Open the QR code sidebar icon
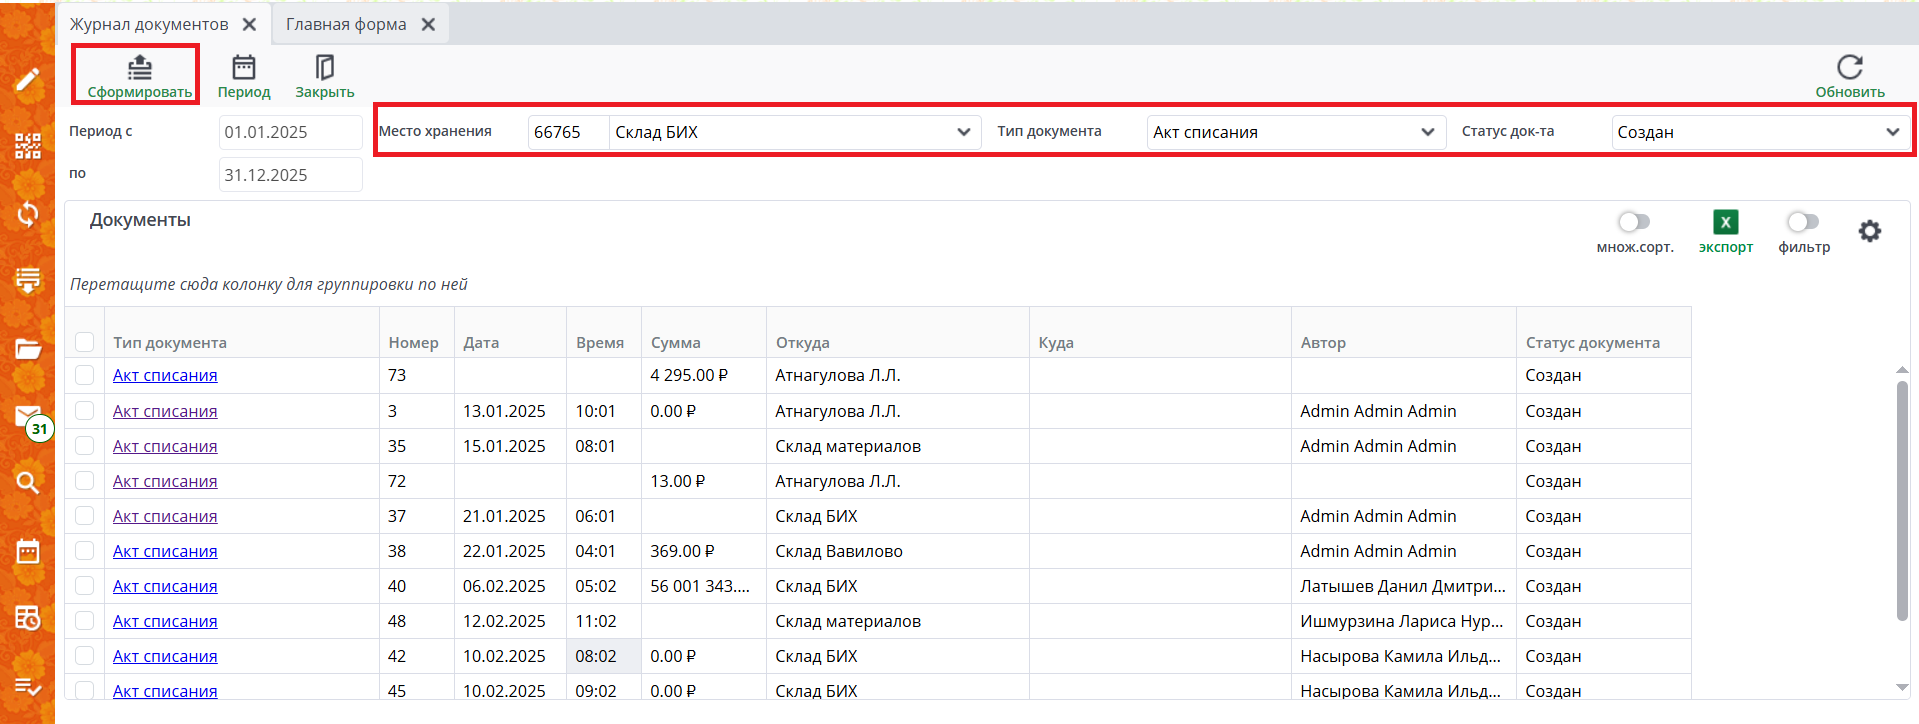Viewport: 1919px width, 724px height. click(27, 146)
